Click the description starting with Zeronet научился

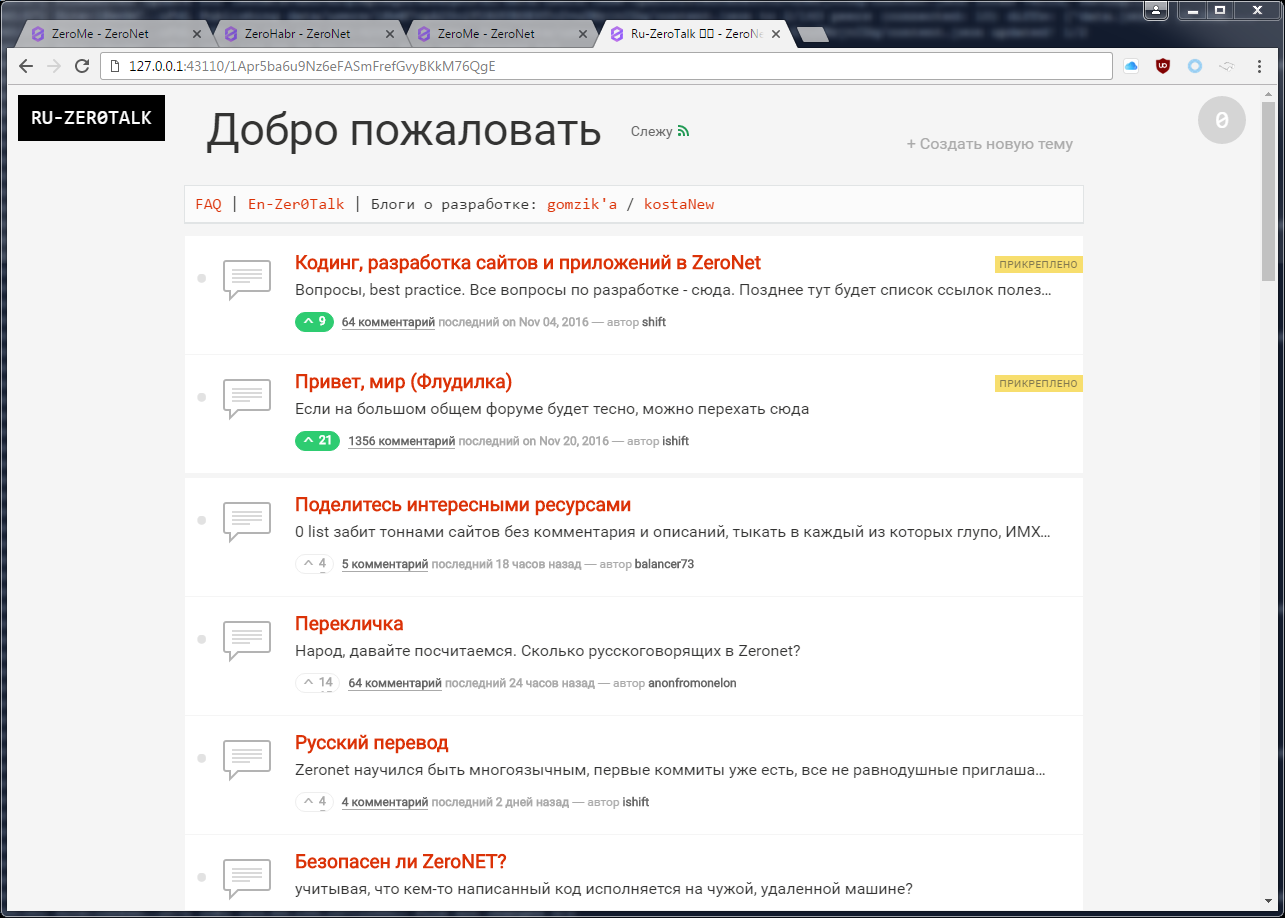point(672,771)
